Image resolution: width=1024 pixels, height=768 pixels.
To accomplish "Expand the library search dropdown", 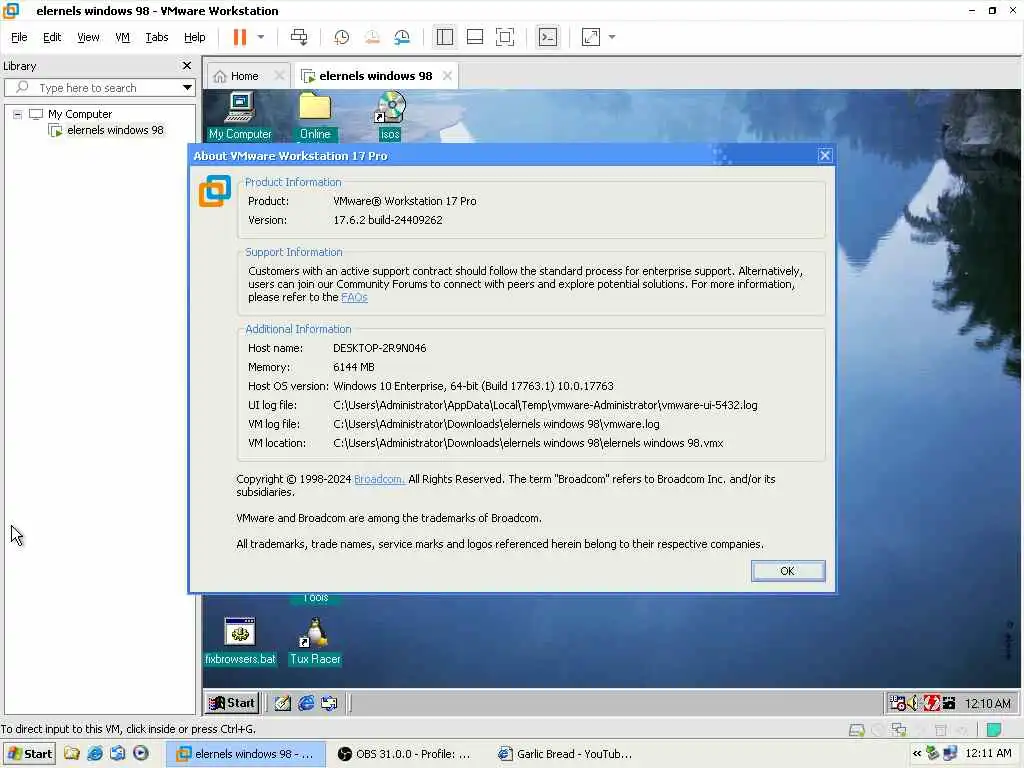I will (x=187, y=88).
